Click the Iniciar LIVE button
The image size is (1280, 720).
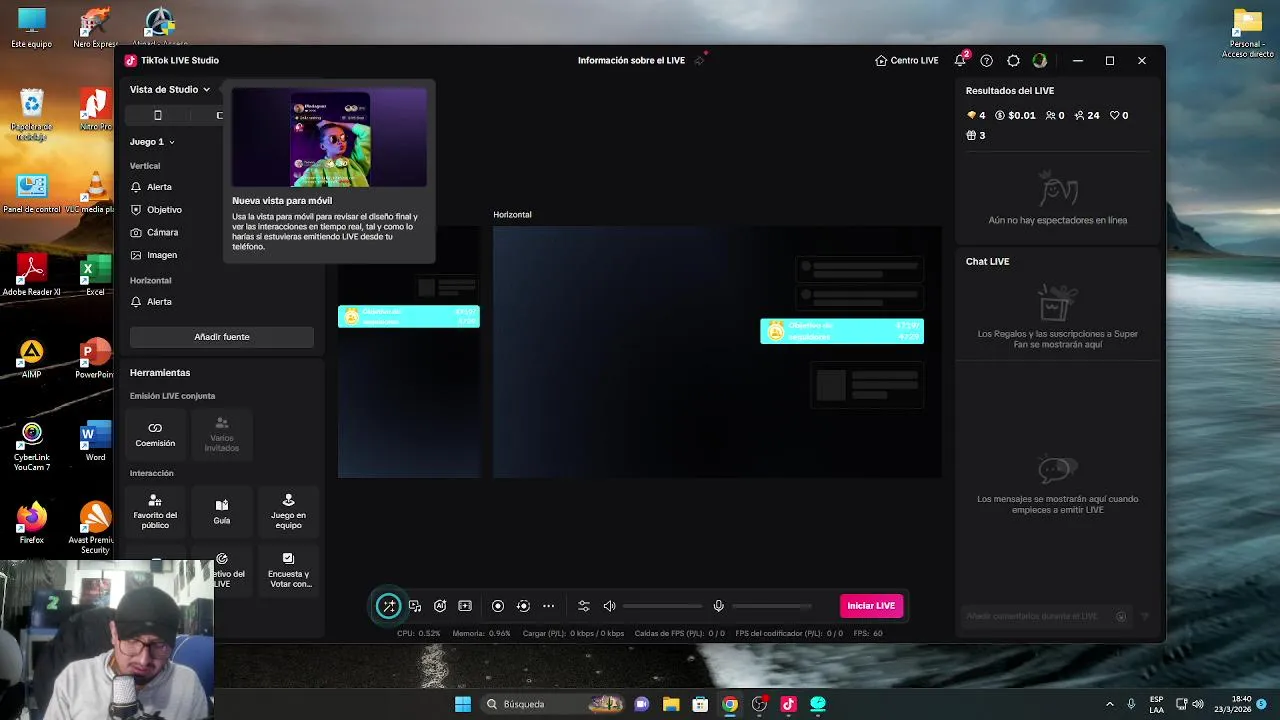[871, 606]
